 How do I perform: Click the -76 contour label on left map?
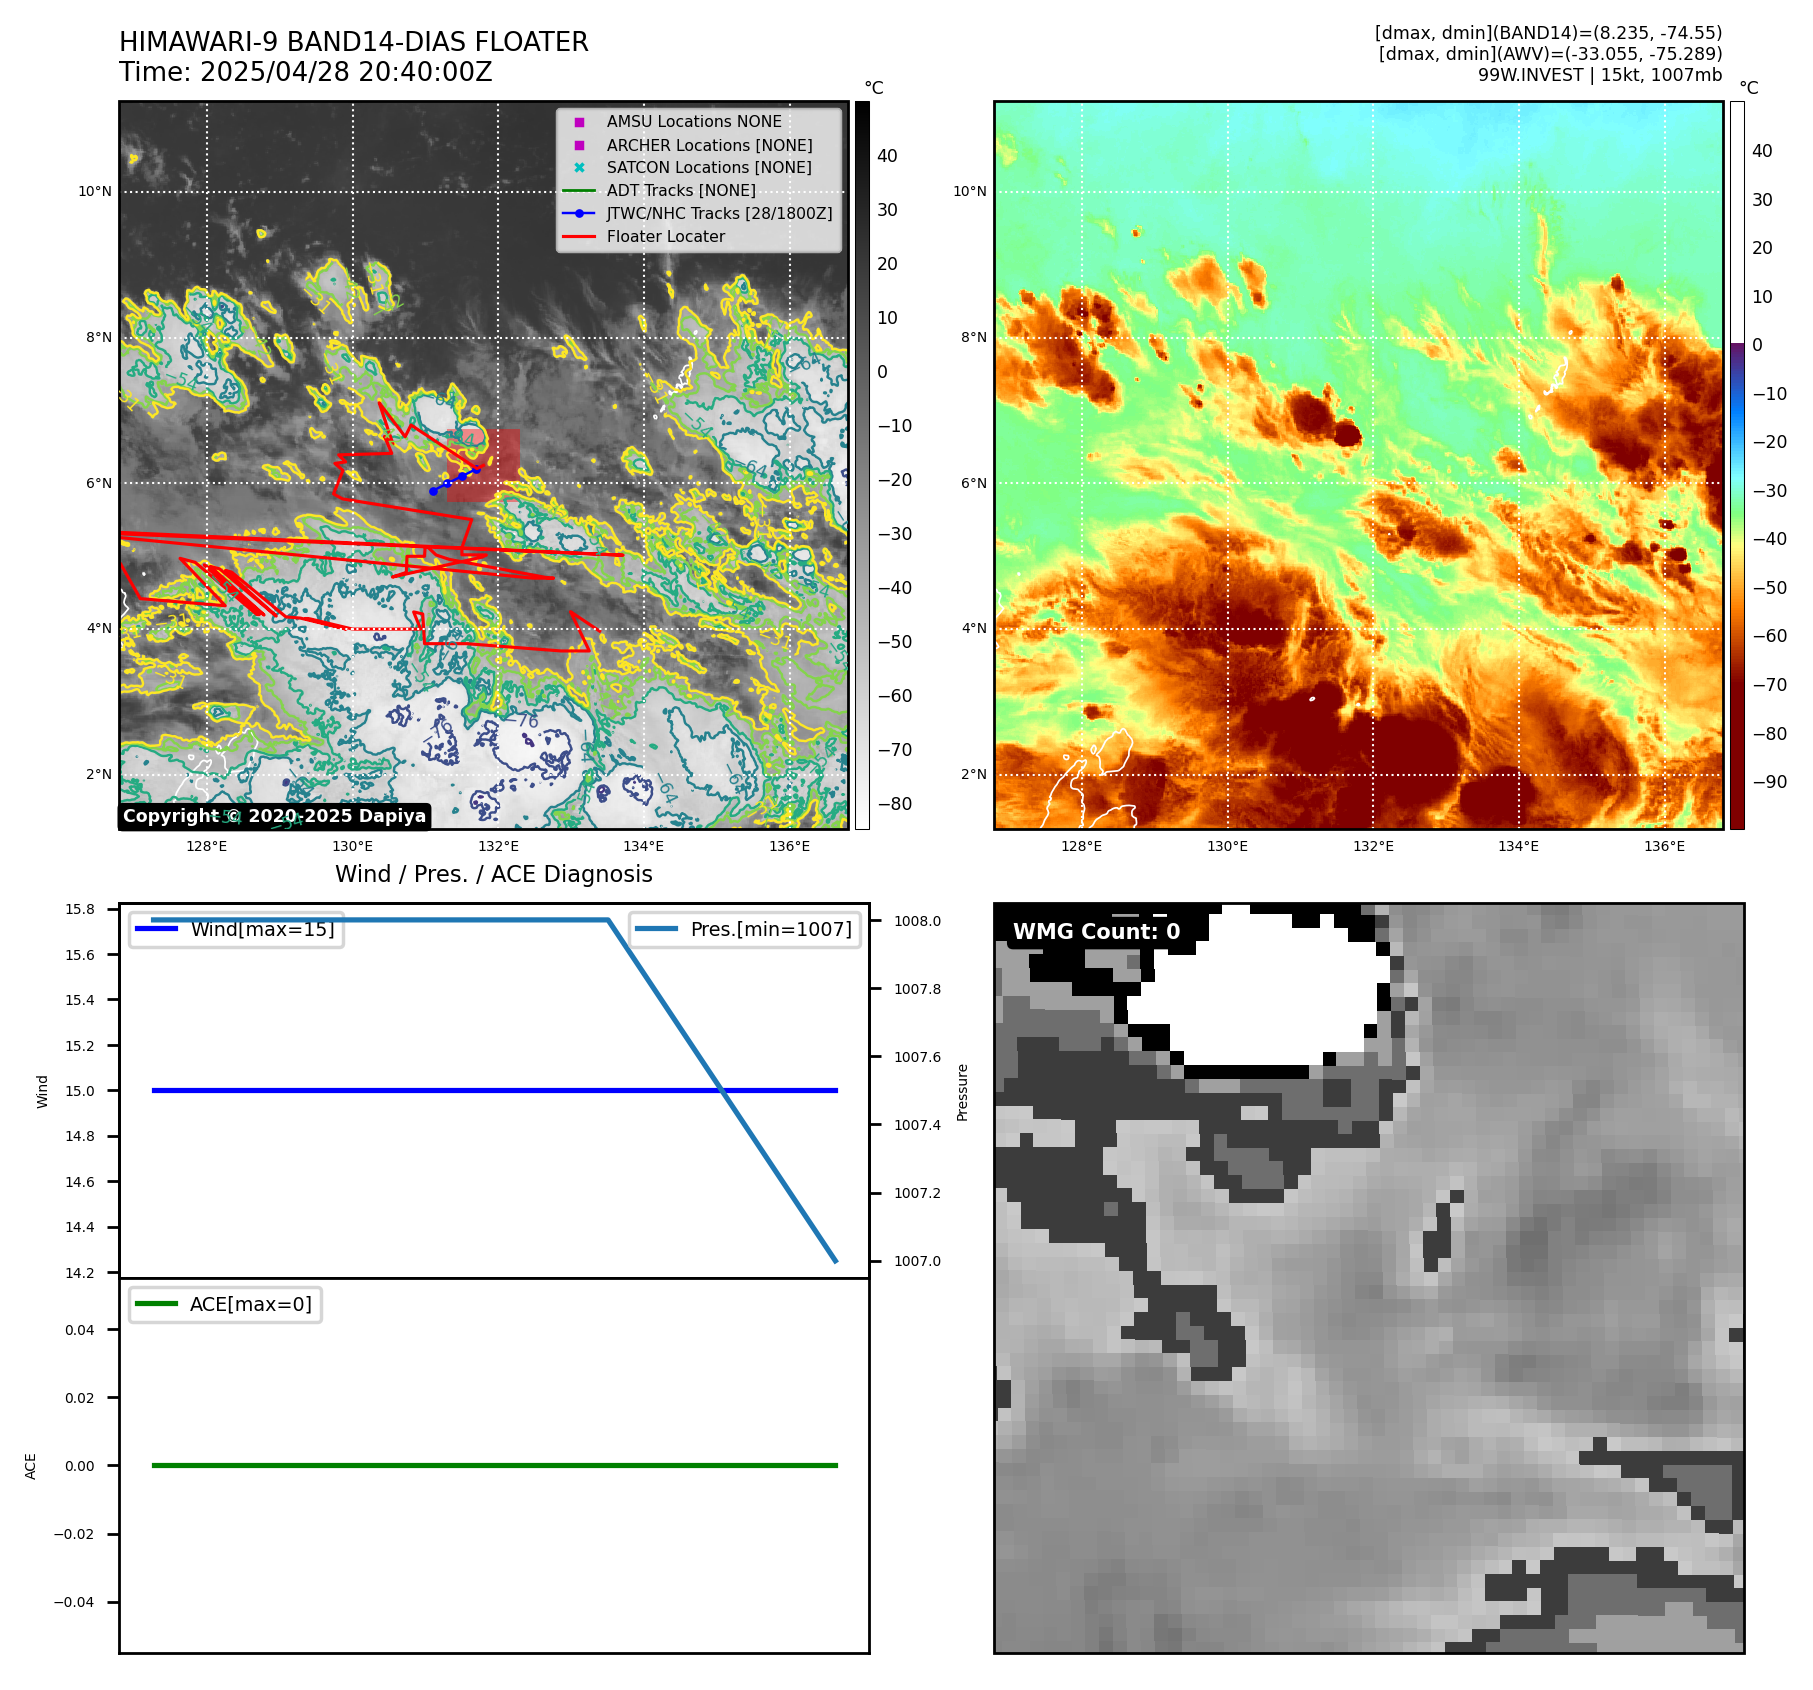[522, 719]
